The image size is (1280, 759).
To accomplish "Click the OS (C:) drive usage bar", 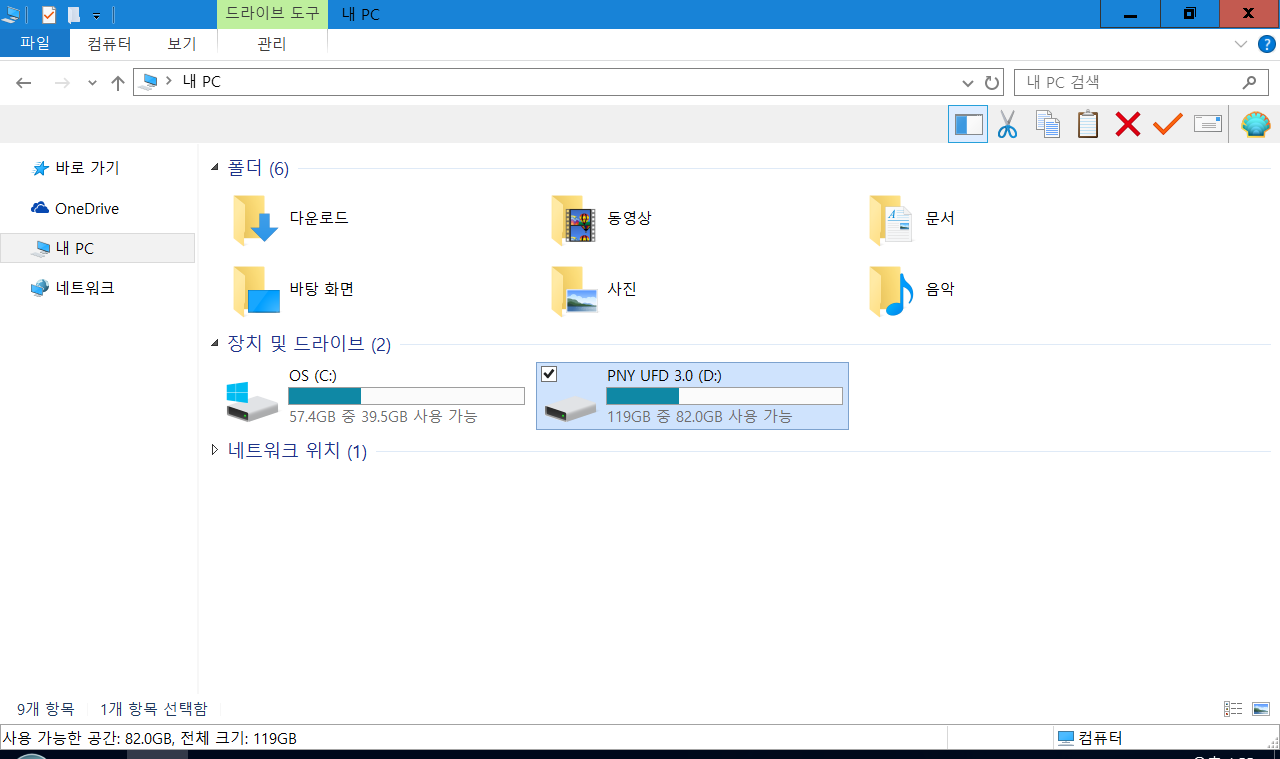I will pyautogui.click(x=406, y=396).
